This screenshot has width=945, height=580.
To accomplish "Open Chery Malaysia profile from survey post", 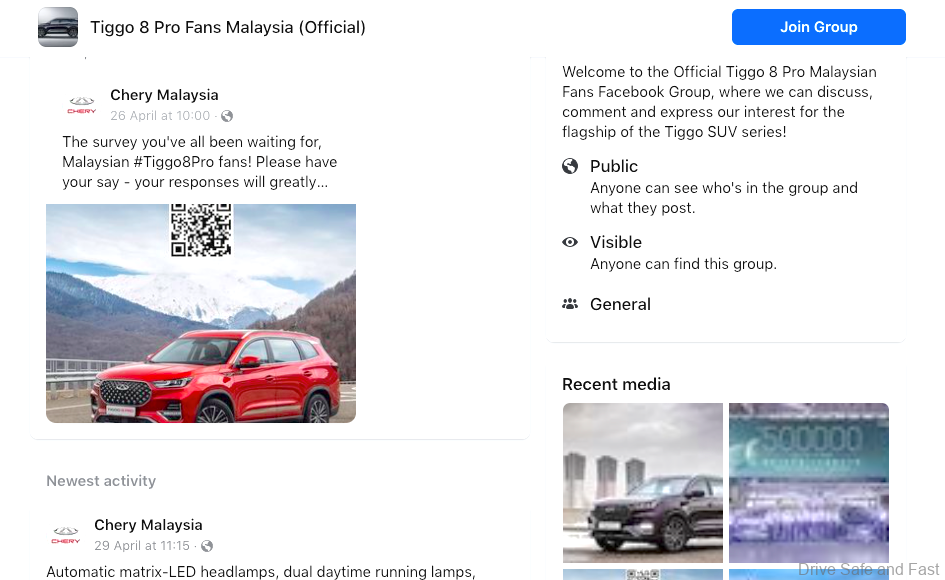I will coord(164,95).
